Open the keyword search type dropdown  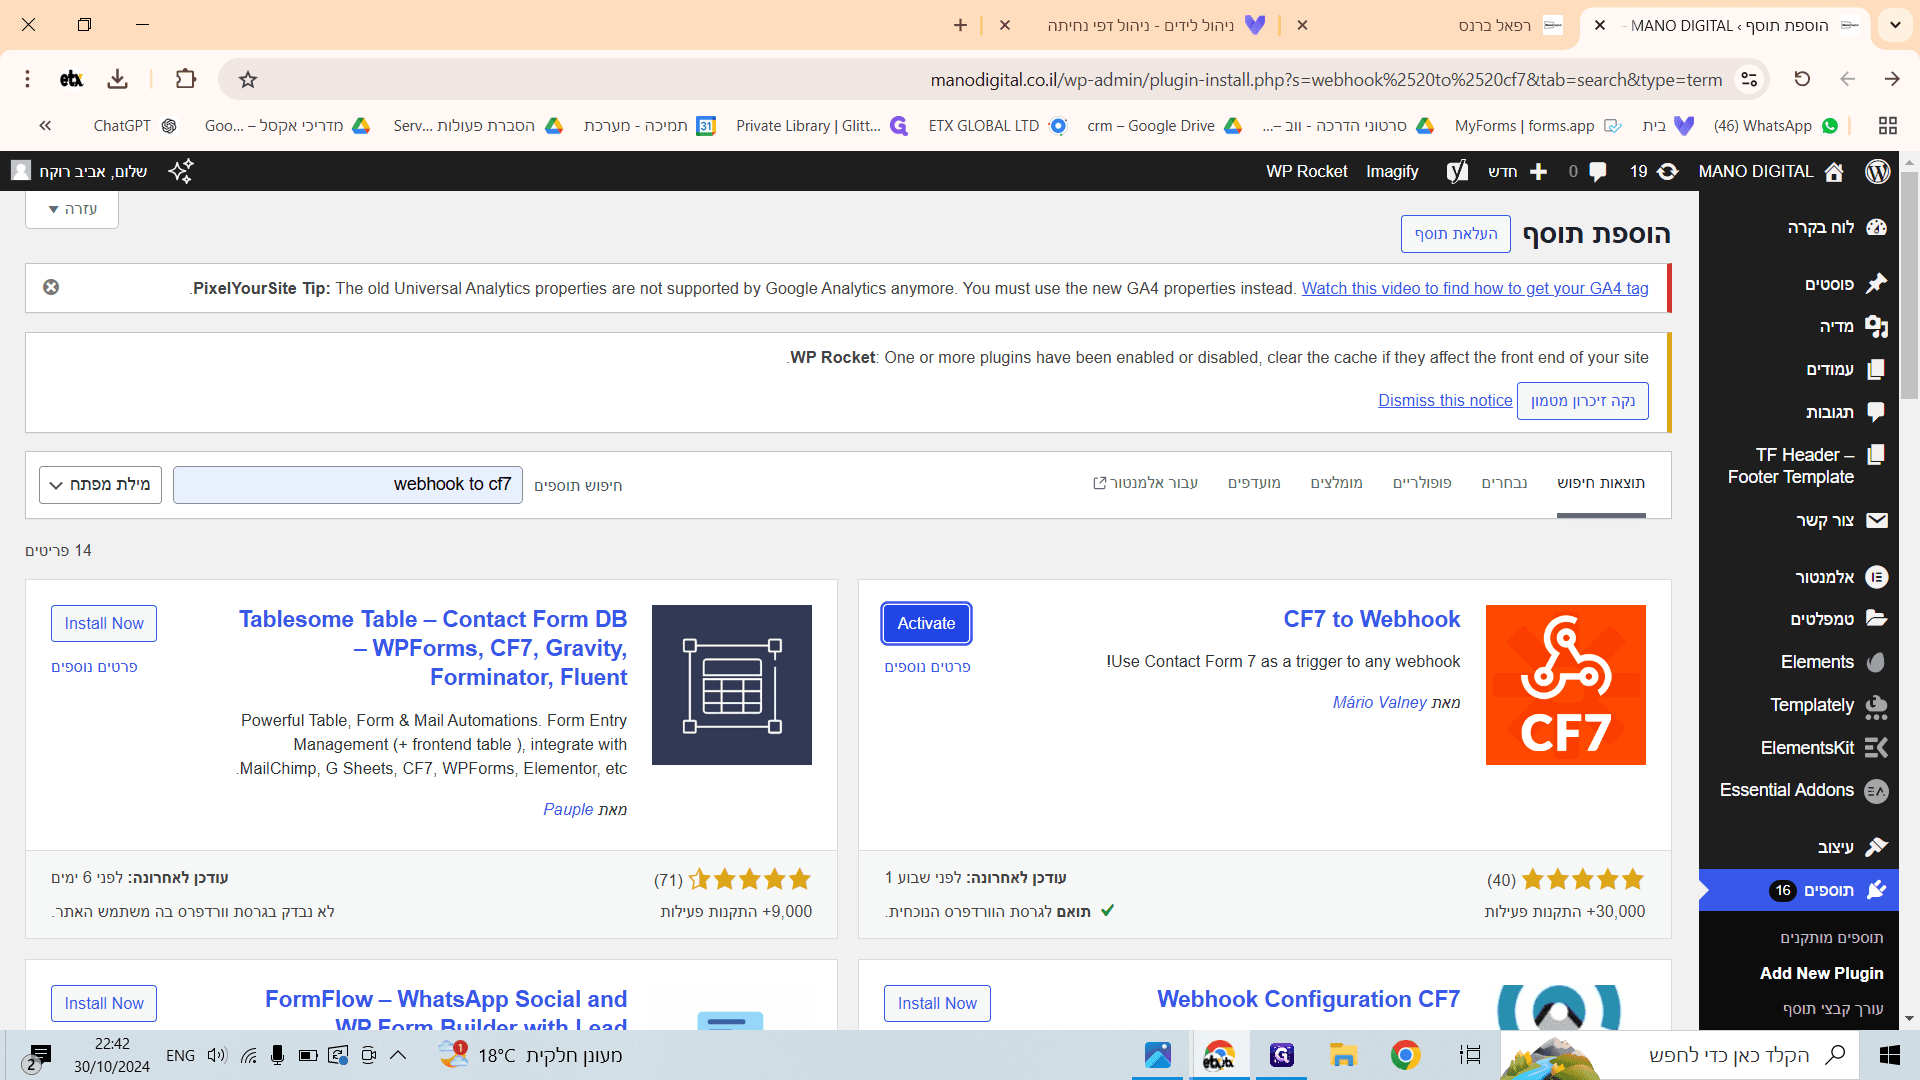[x=100, y=485]
